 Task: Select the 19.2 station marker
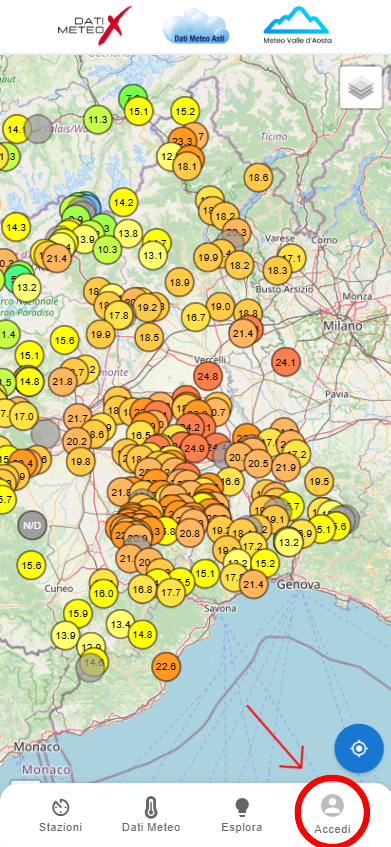click(x=147, y=308)
